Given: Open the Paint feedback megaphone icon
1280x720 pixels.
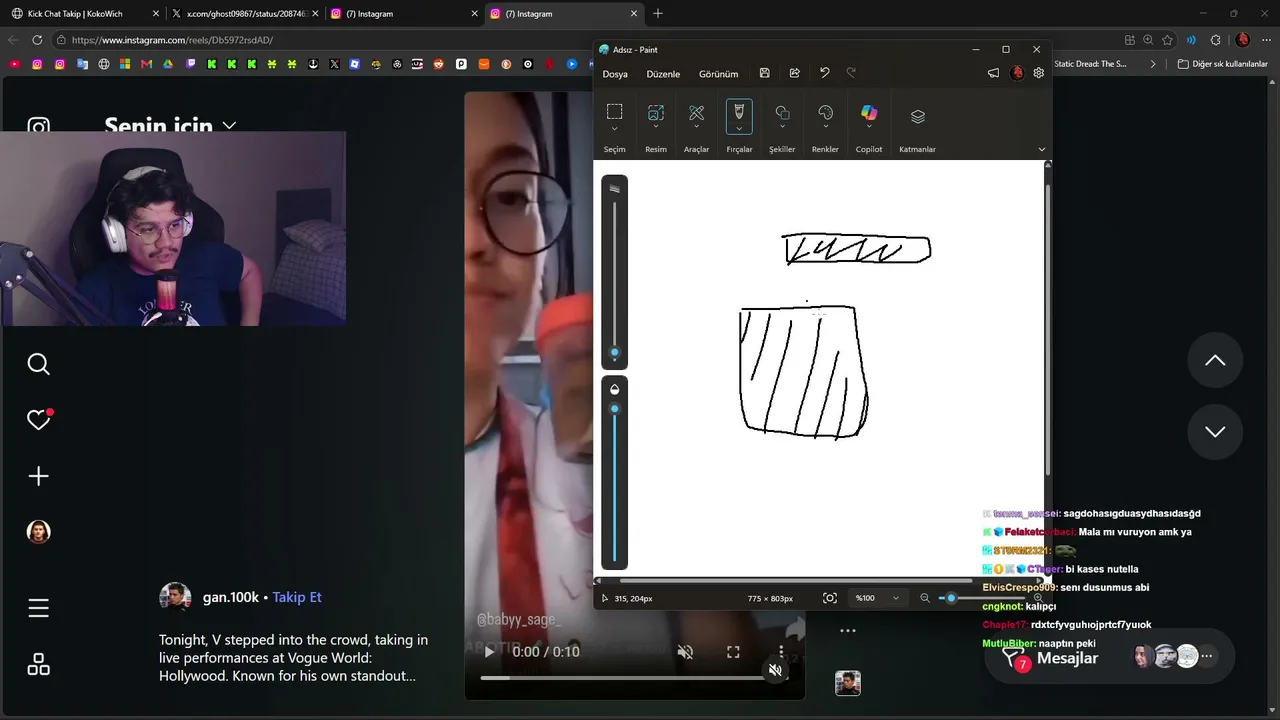Looking at the screenshot, I should click(x=993, y=73).
